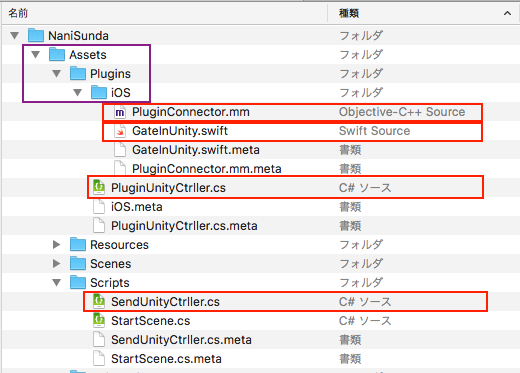The width and height of the screenshot is (520, 373).
Task: Select the iOS.meta file name
Action: [137, 207]
